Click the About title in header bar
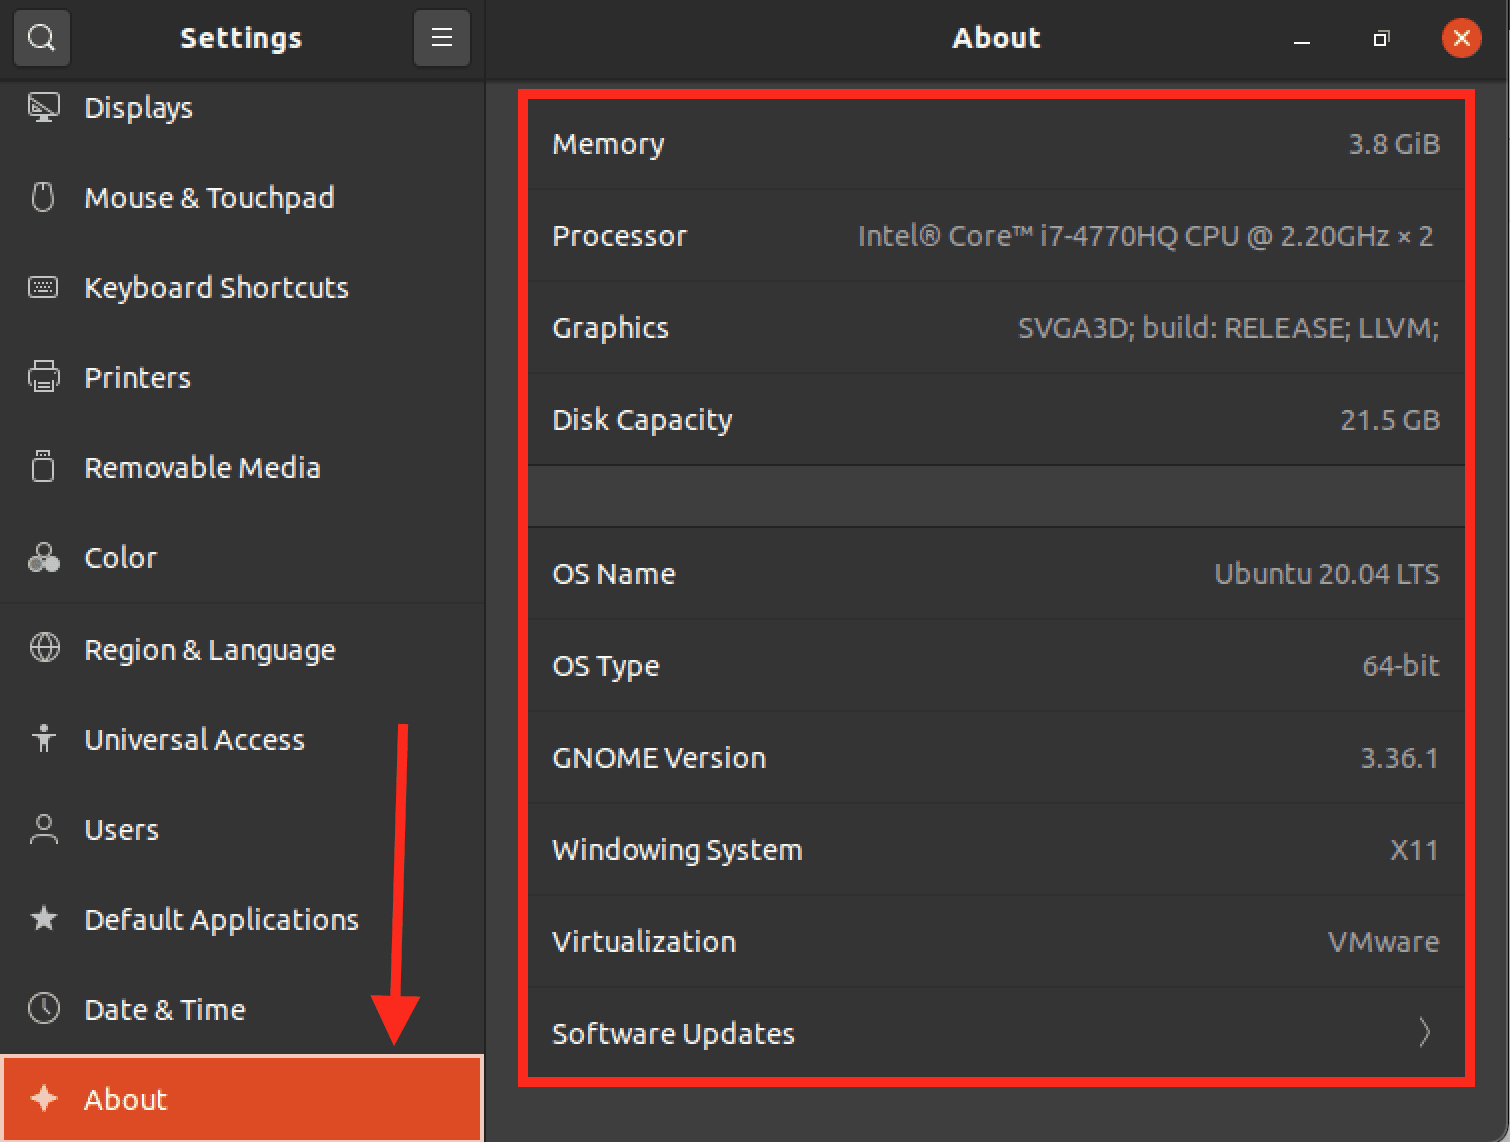This screenshot has width=1510, height=1142. coord(996,38)
